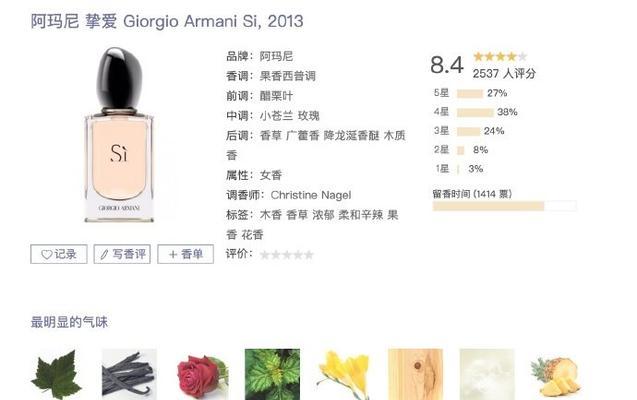Click the 记录 heart button

[58, 254]
